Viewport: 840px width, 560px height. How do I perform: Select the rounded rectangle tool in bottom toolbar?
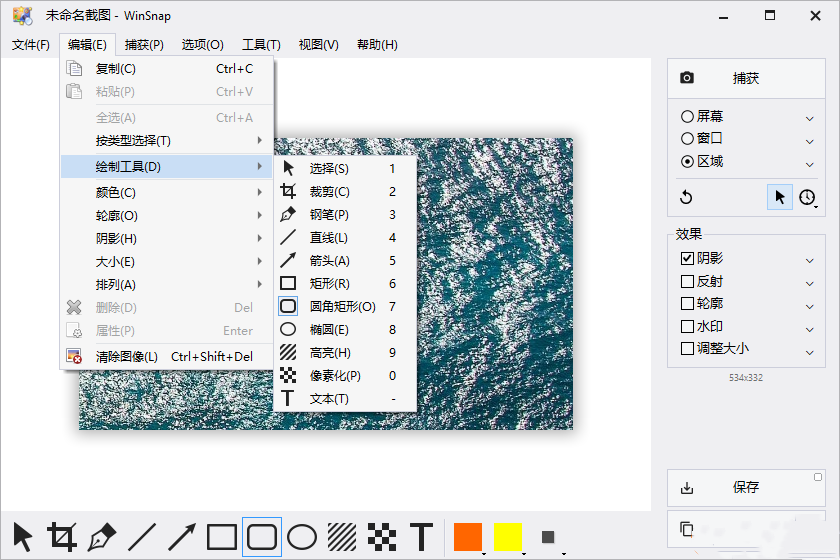(x=262, y=537)
